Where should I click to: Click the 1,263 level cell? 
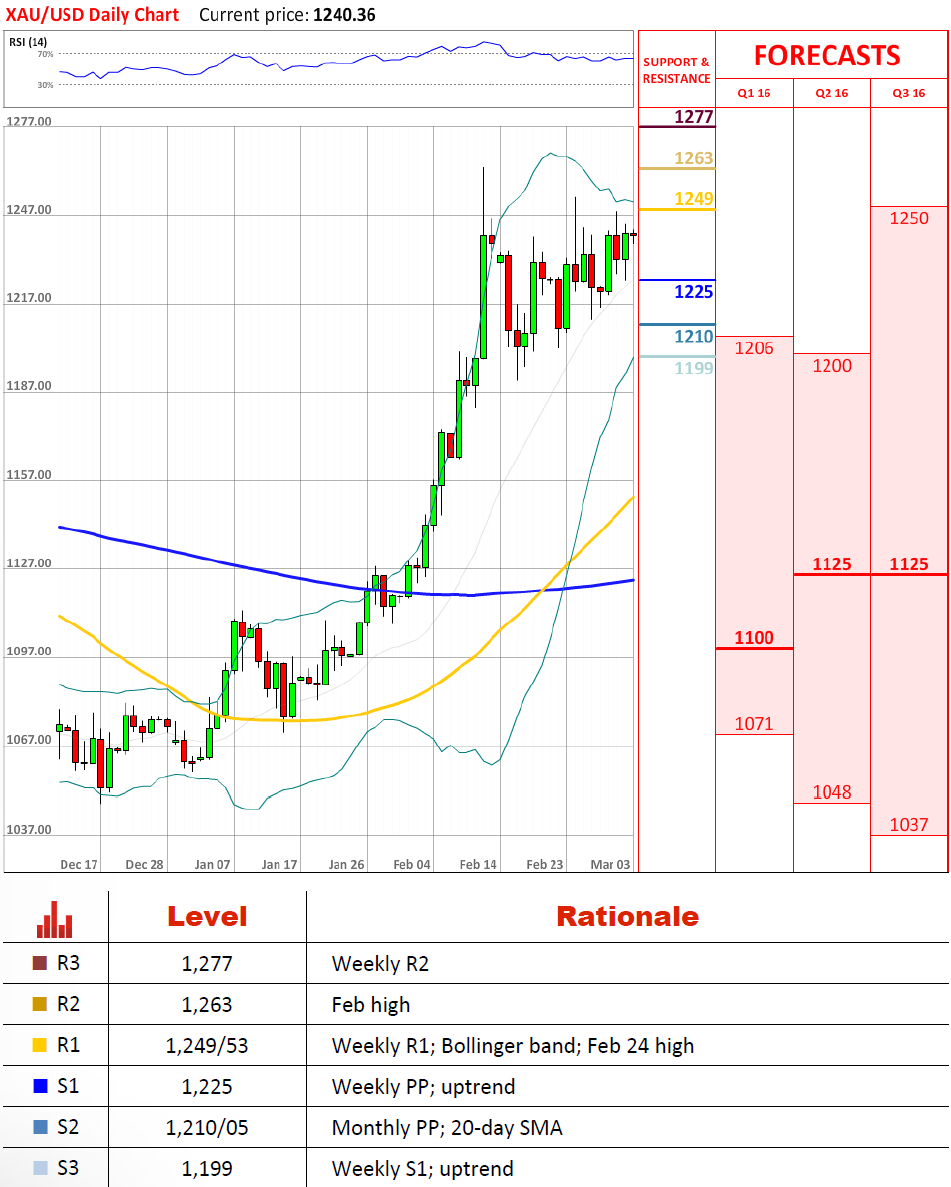(x=207, y=1005)
